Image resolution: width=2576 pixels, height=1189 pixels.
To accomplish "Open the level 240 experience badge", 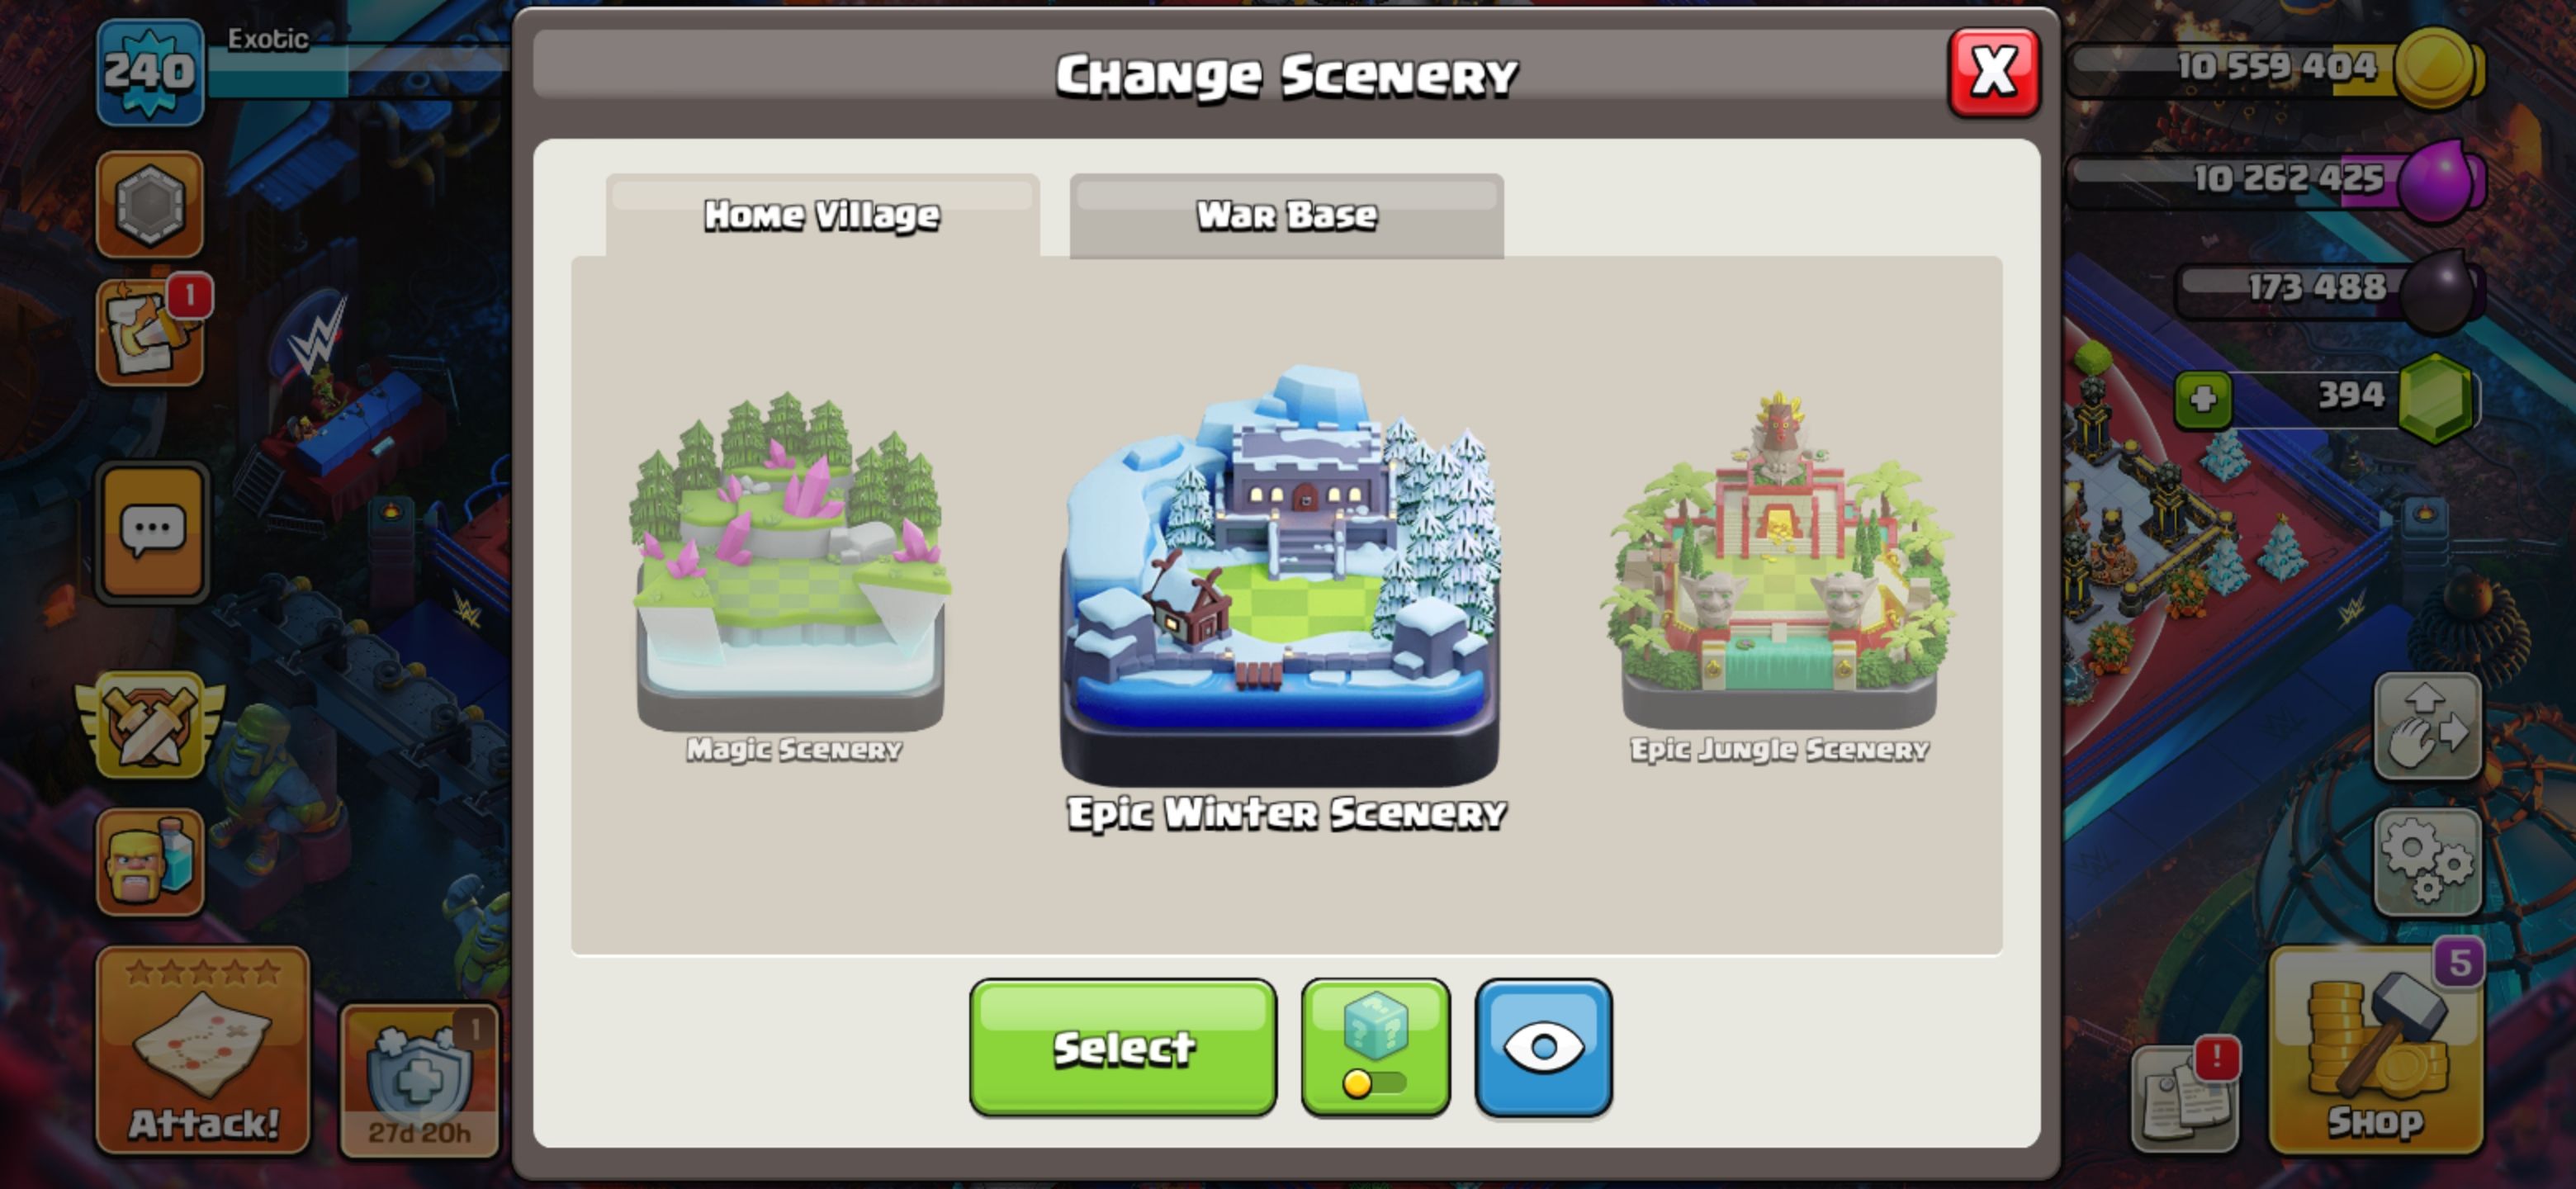I will (x=150, y=71).
